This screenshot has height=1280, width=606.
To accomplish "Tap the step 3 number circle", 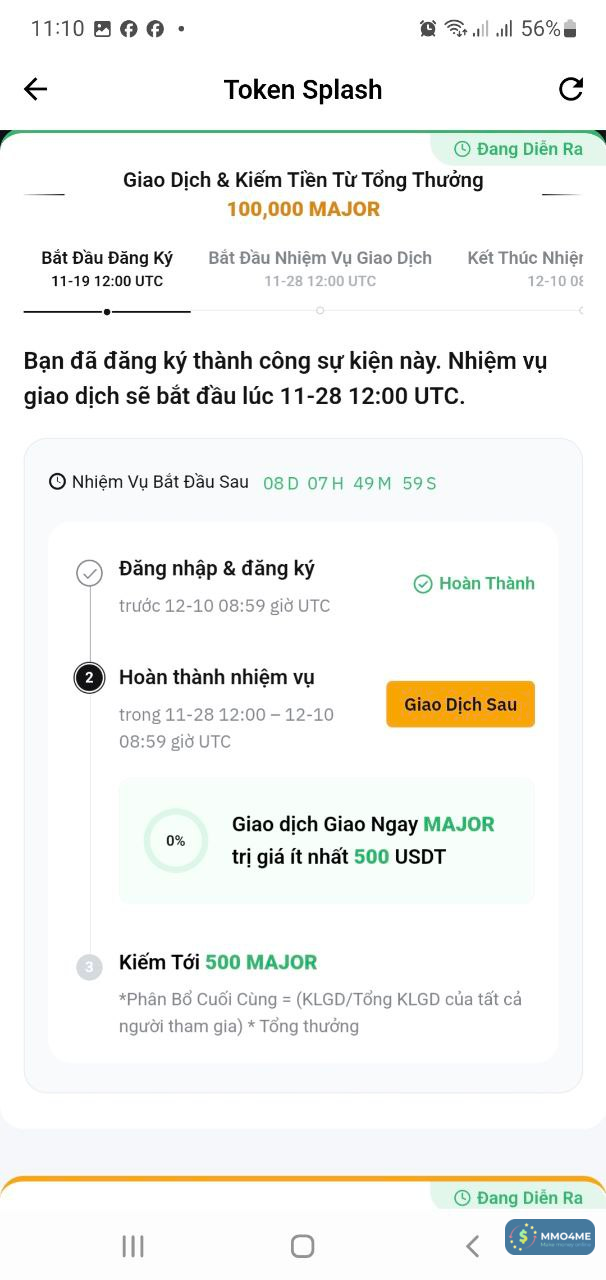I will (89, 967).
